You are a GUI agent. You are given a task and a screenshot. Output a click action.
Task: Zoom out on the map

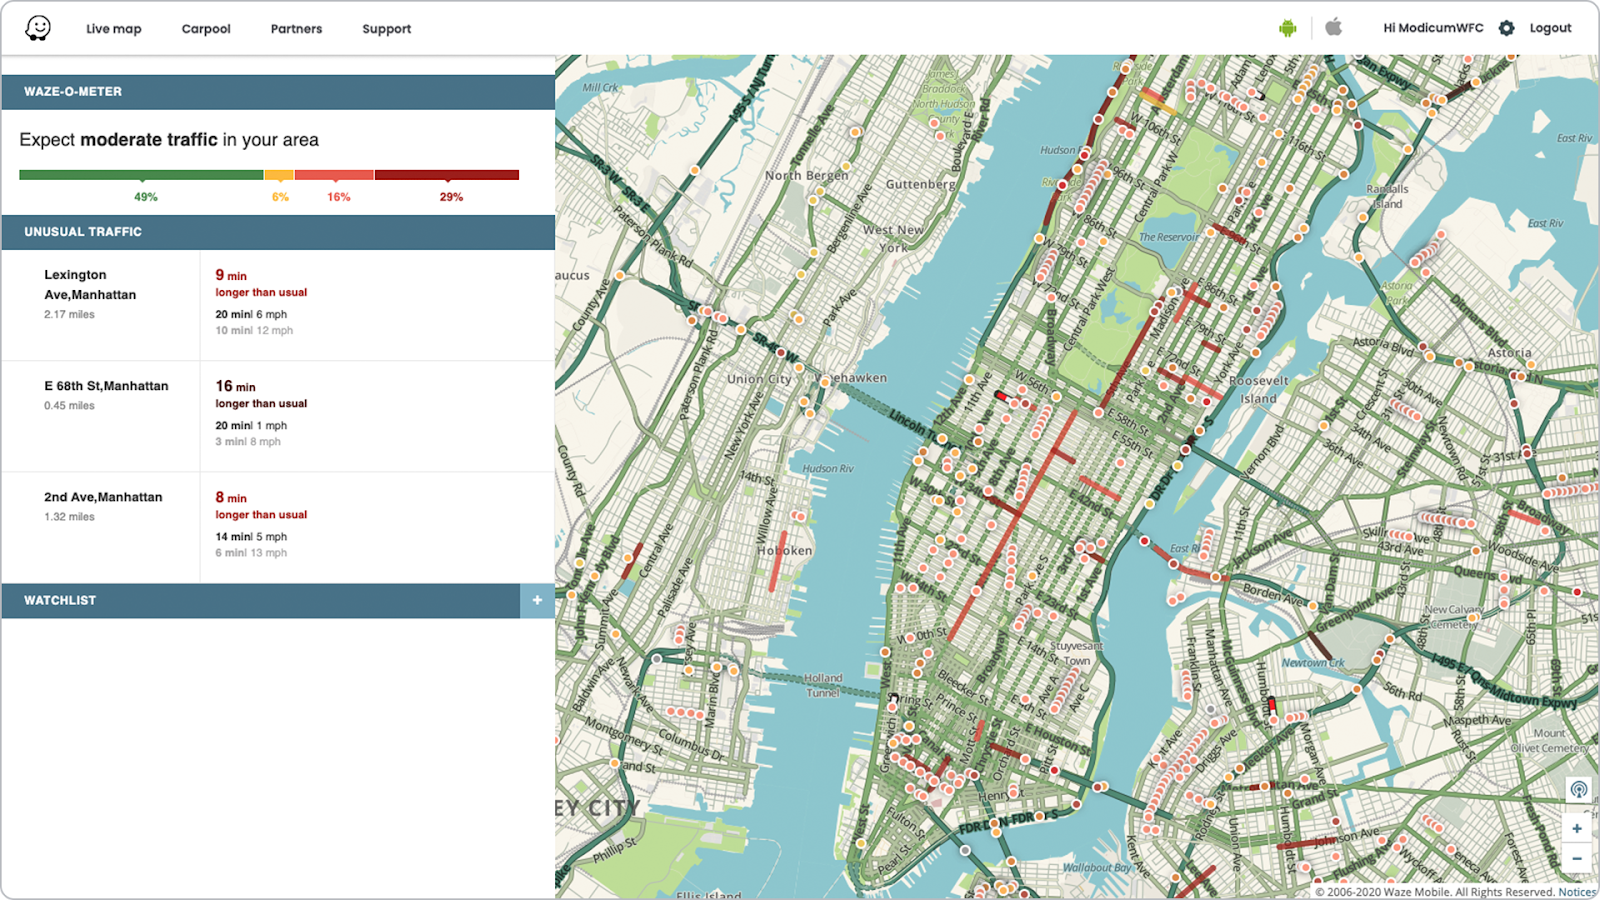point(1577,858)
